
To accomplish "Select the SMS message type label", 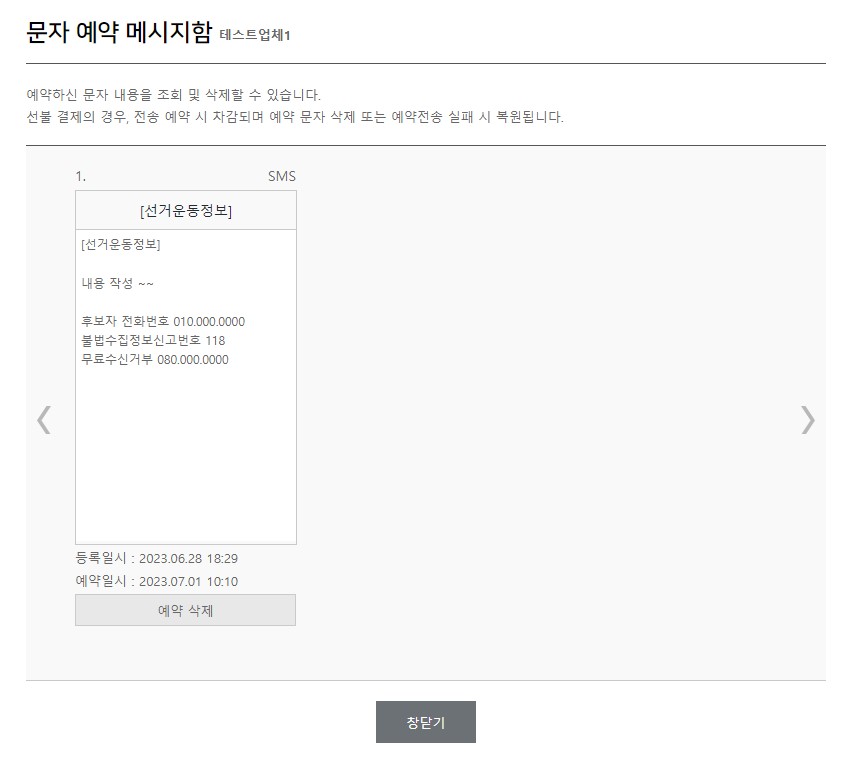I will (x=281, y=176).
